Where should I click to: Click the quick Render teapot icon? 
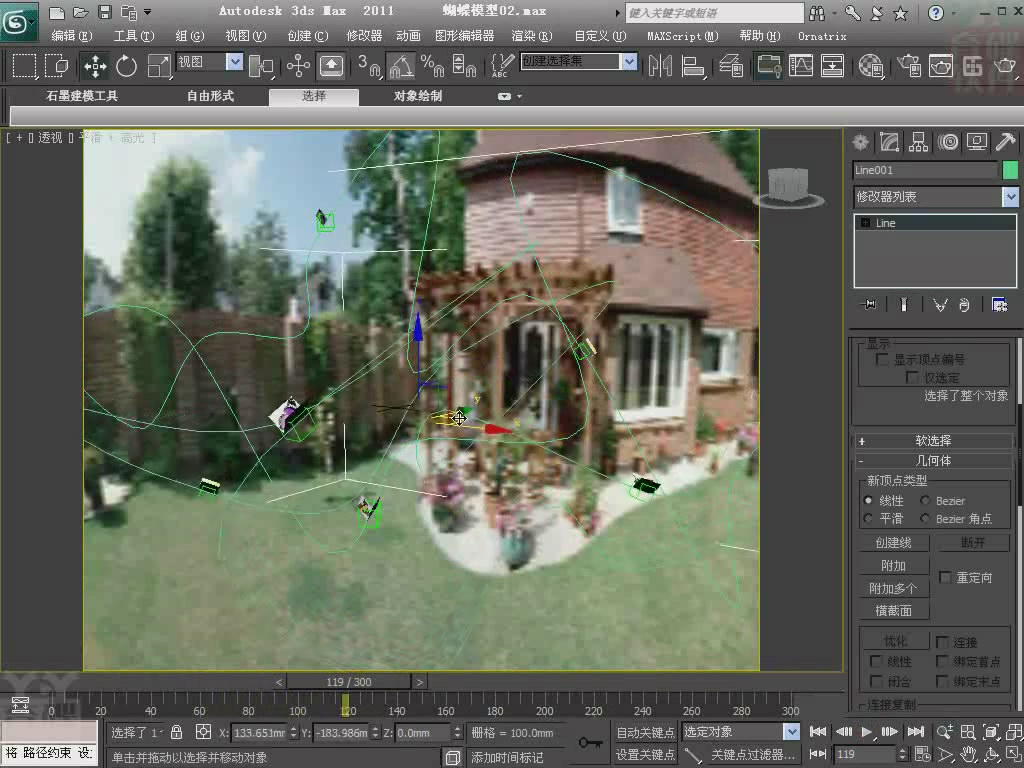coord(1005,65)
